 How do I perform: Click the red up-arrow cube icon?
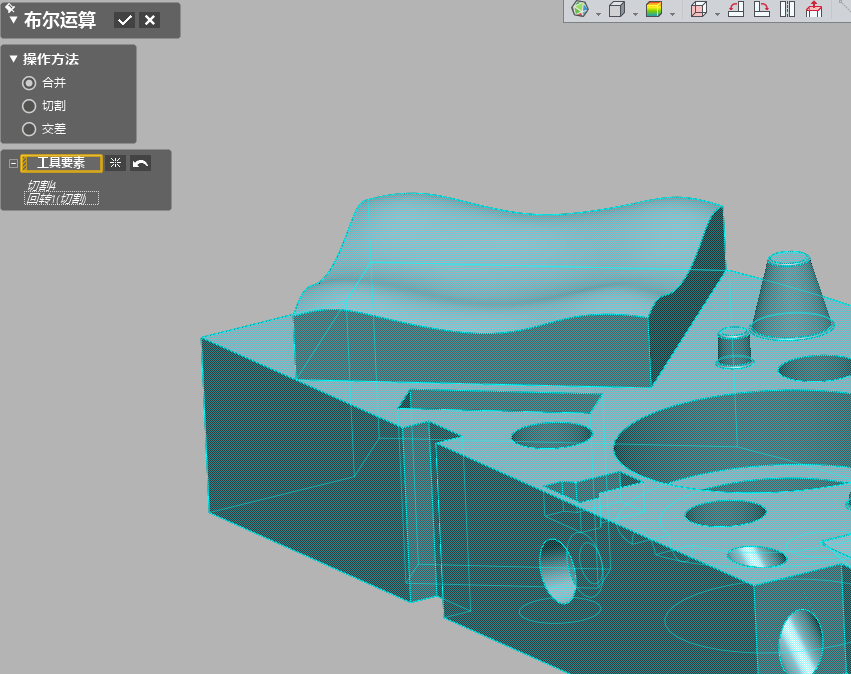click(814, 10)
